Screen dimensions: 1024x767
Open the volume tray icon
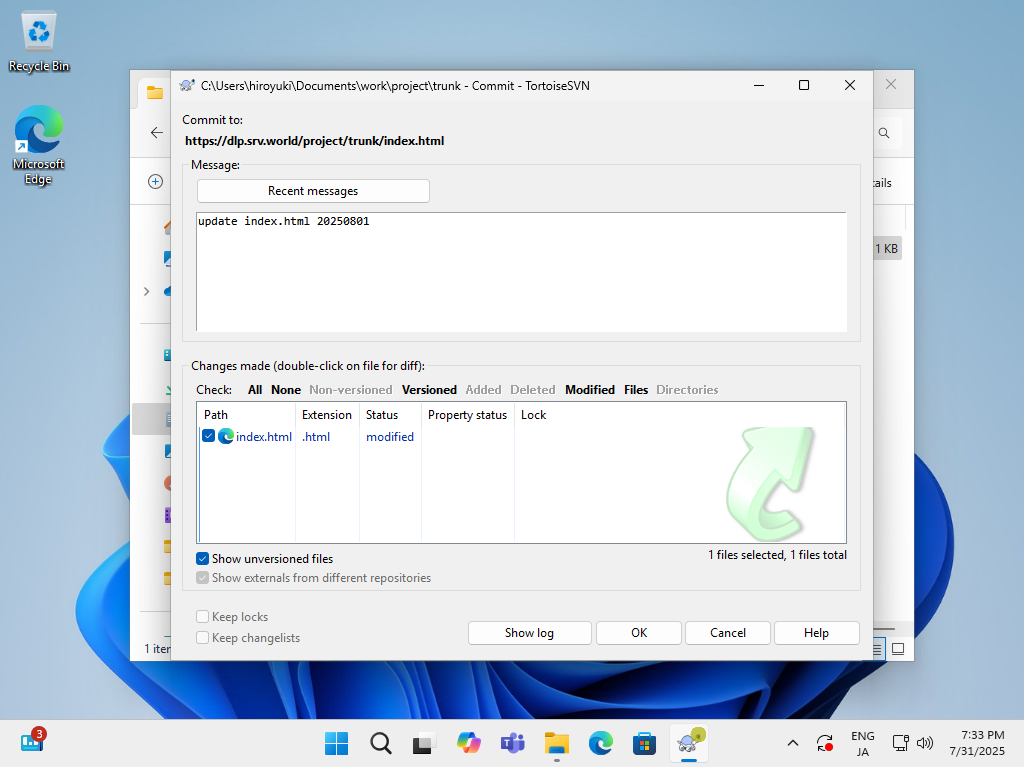(x=925, y=743)
